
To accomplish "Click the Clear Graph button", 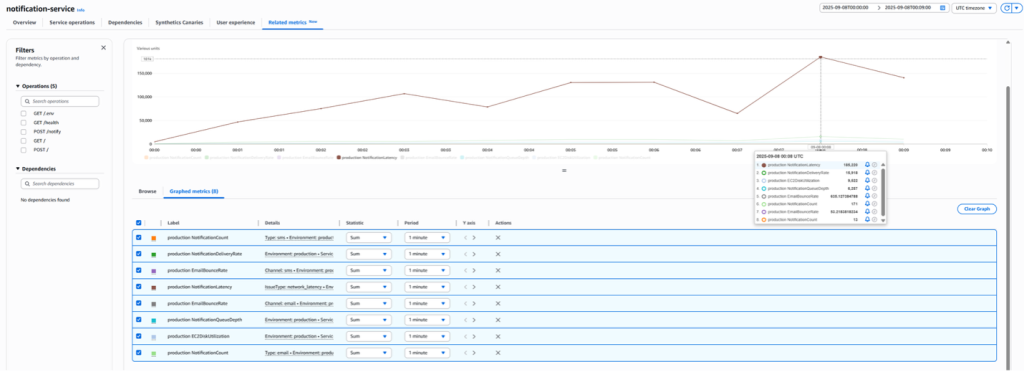I will coord(977,209).
